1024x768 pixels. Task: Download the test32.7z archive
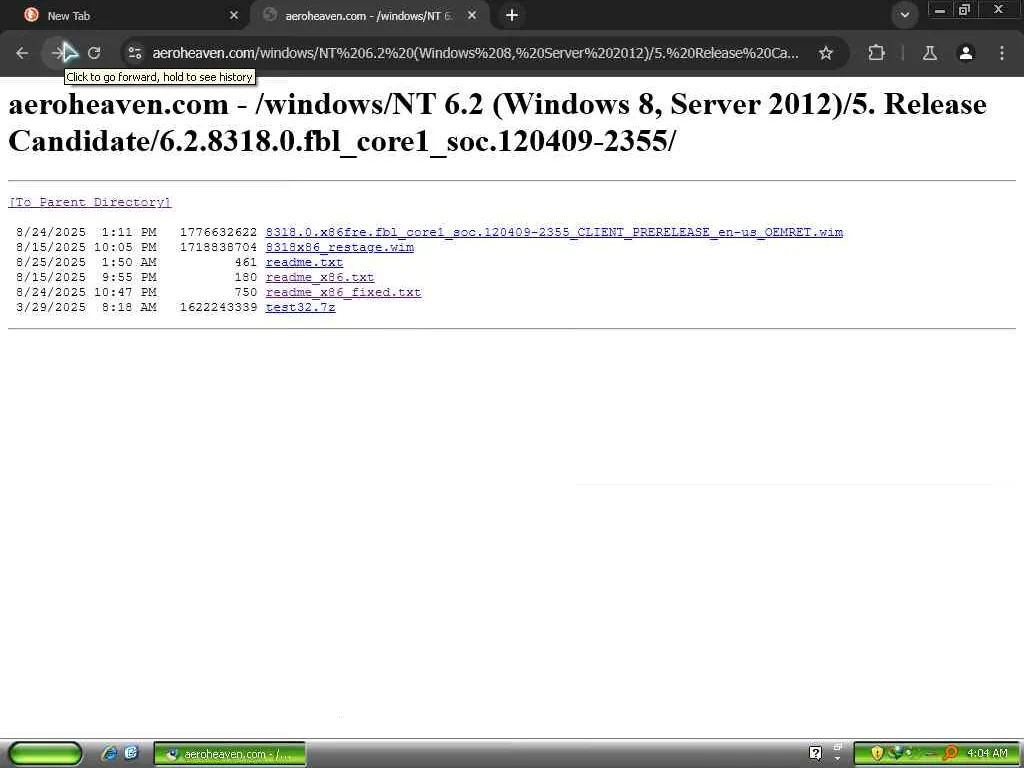click(300, 307)
